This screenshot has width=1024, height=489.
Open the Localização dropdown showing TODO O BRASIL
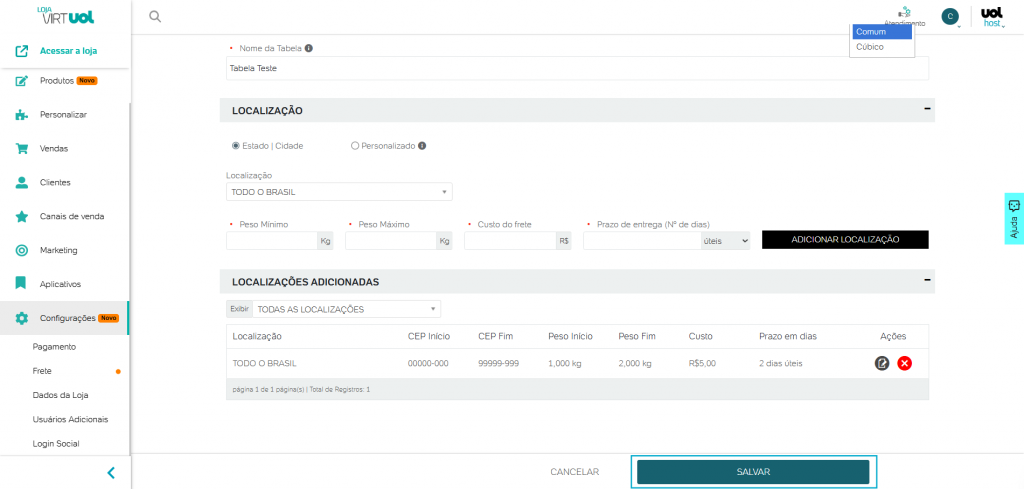339,192
